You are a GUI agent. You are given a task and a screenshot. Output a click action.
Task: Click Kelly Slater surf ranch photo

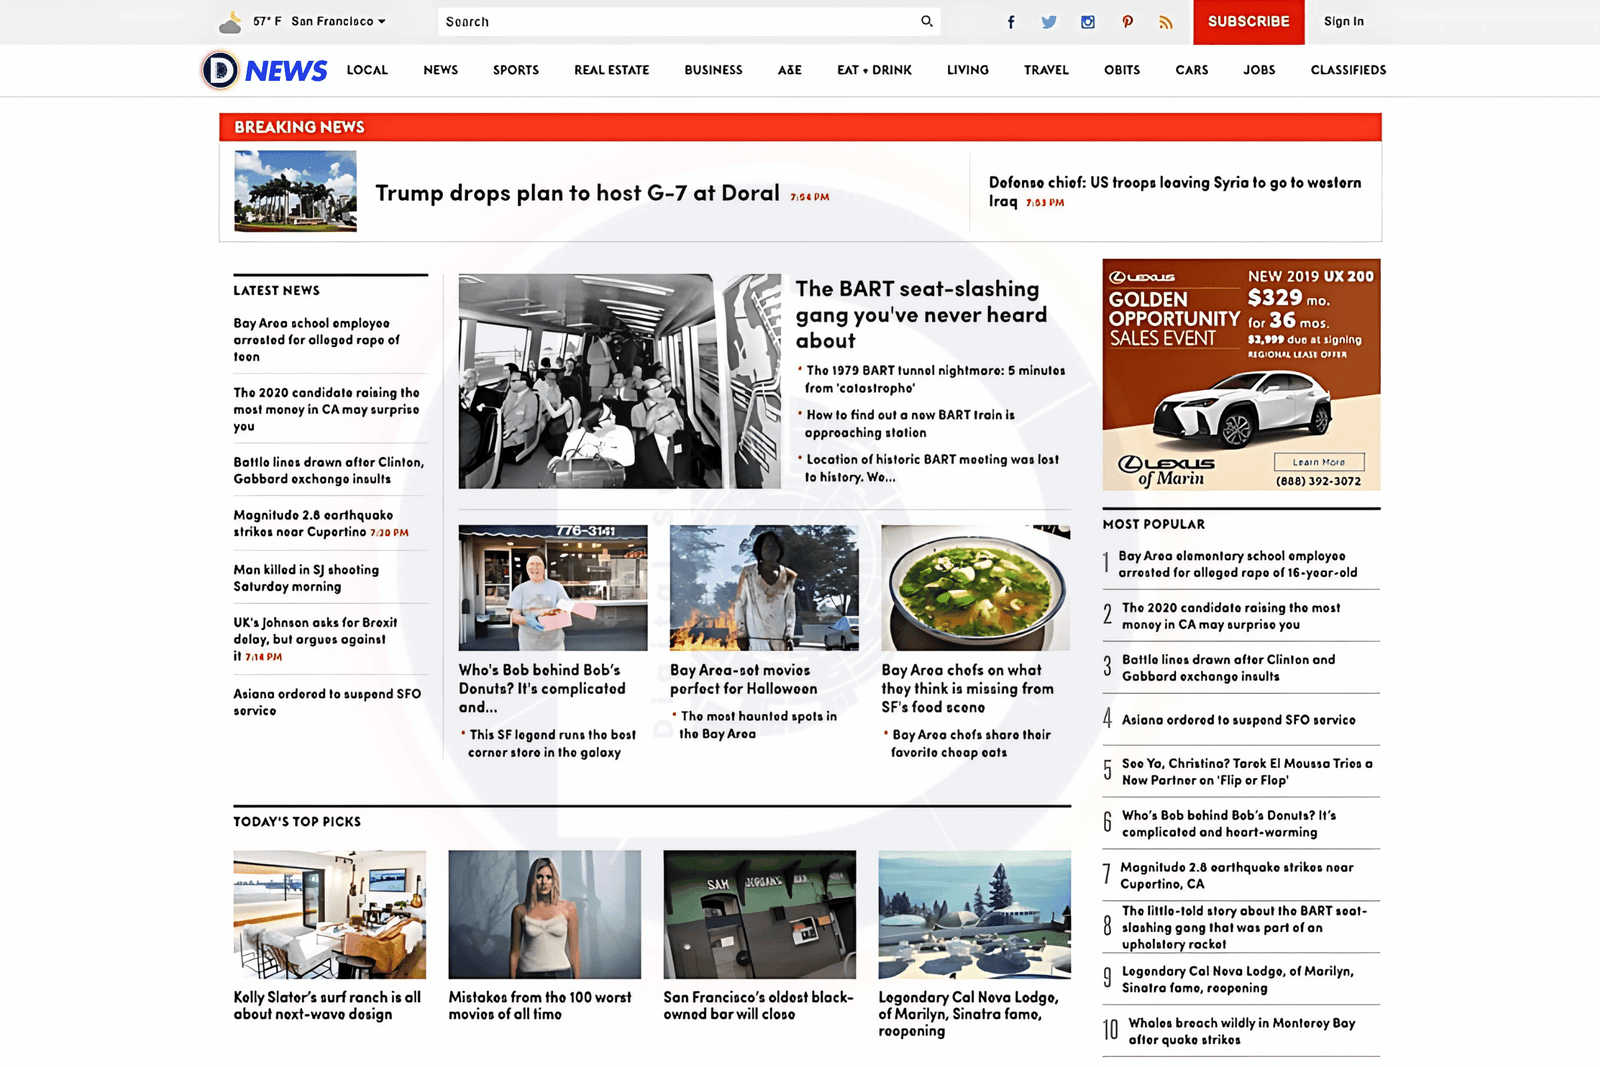(x=329, y=914)
